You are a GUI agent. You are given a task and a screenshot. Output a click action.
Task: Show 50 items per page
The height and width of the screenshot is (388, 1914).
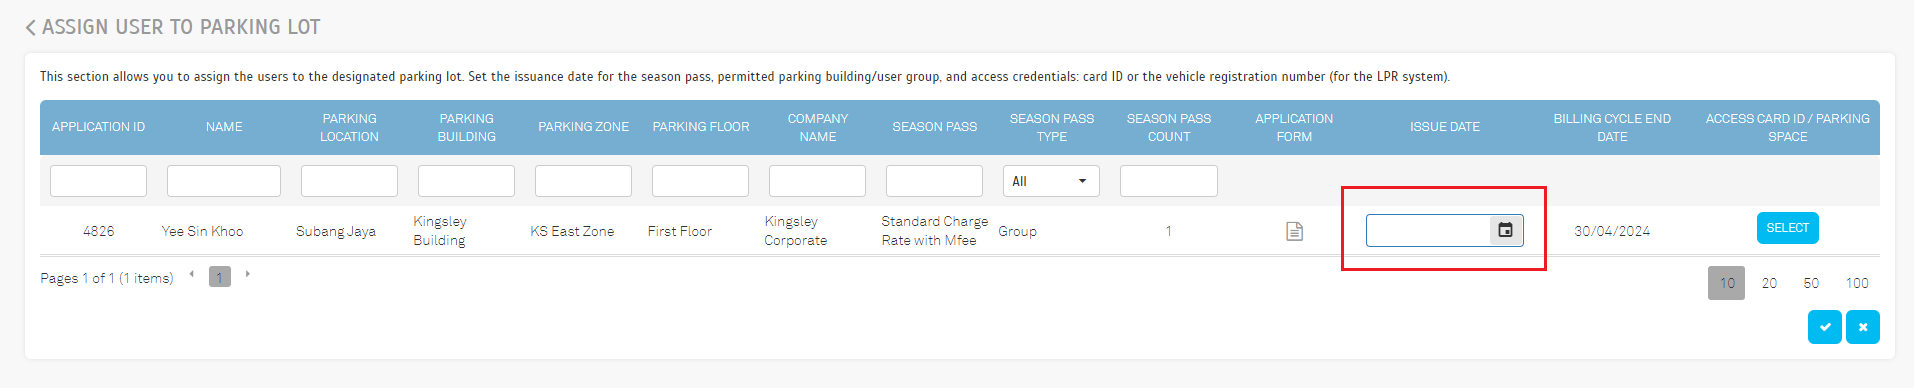coord(1811,283)
